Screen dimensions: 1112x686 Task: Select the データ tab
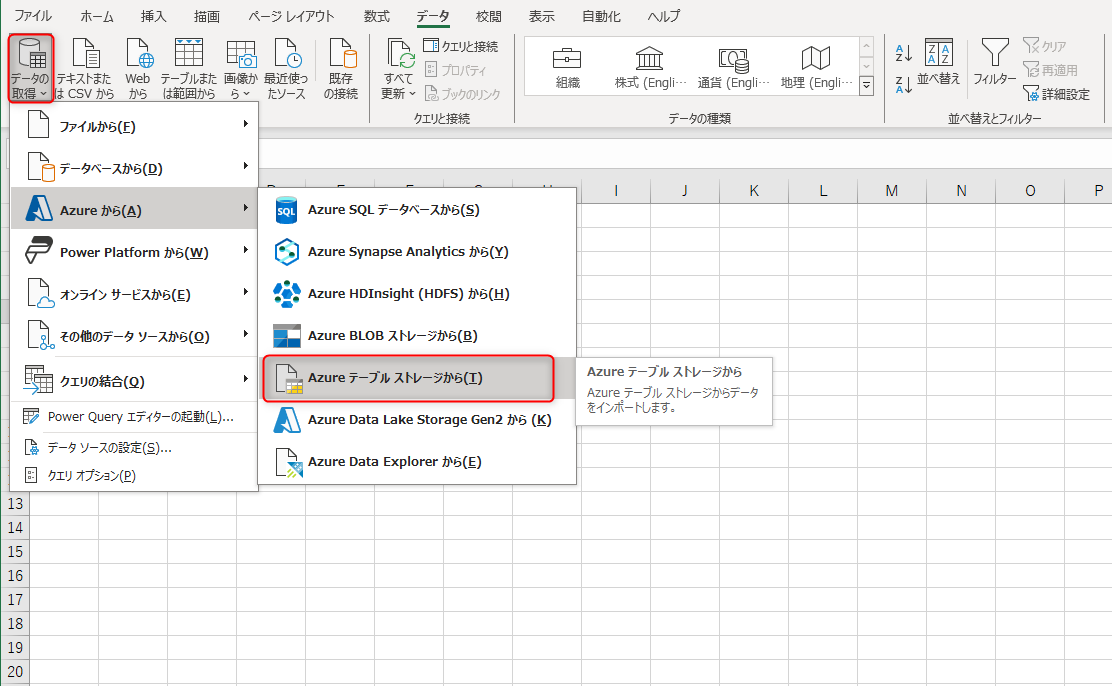click(433, 16)
